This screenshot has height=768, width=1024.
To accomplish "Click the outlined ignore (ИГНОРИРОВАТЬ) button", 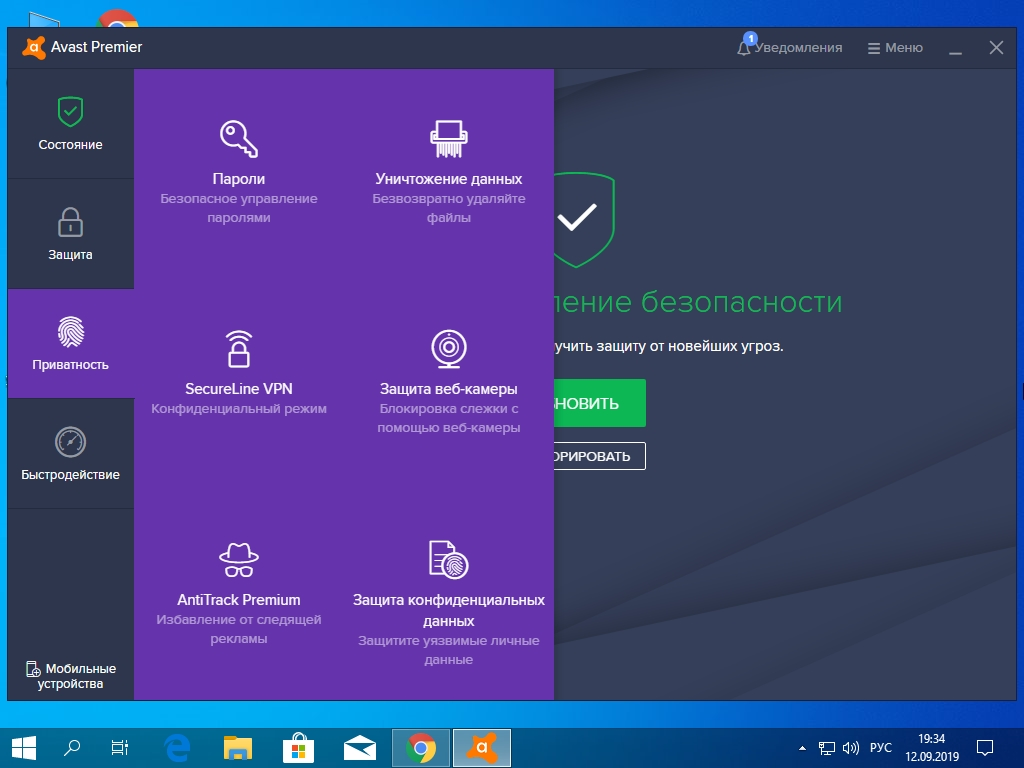I will (x=600, y=456).
